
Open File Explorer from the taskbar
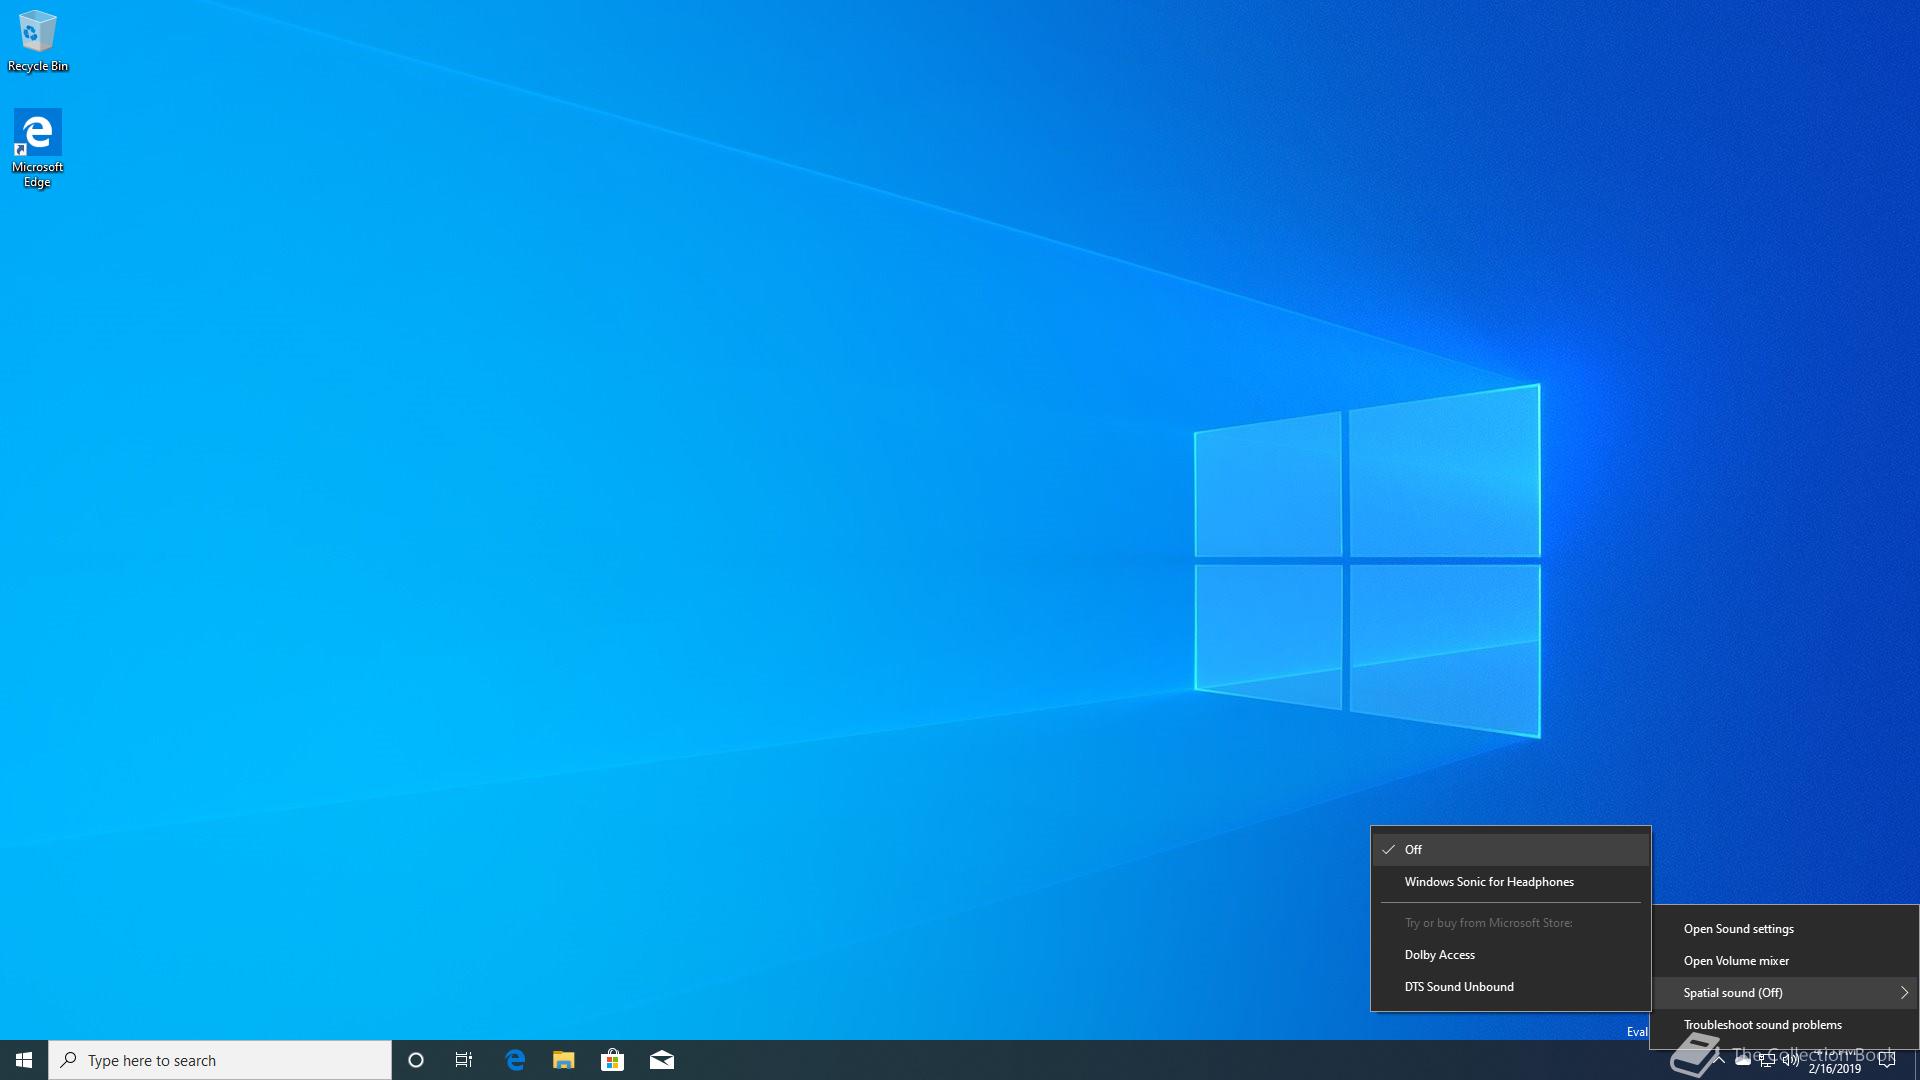[564, 1060]
